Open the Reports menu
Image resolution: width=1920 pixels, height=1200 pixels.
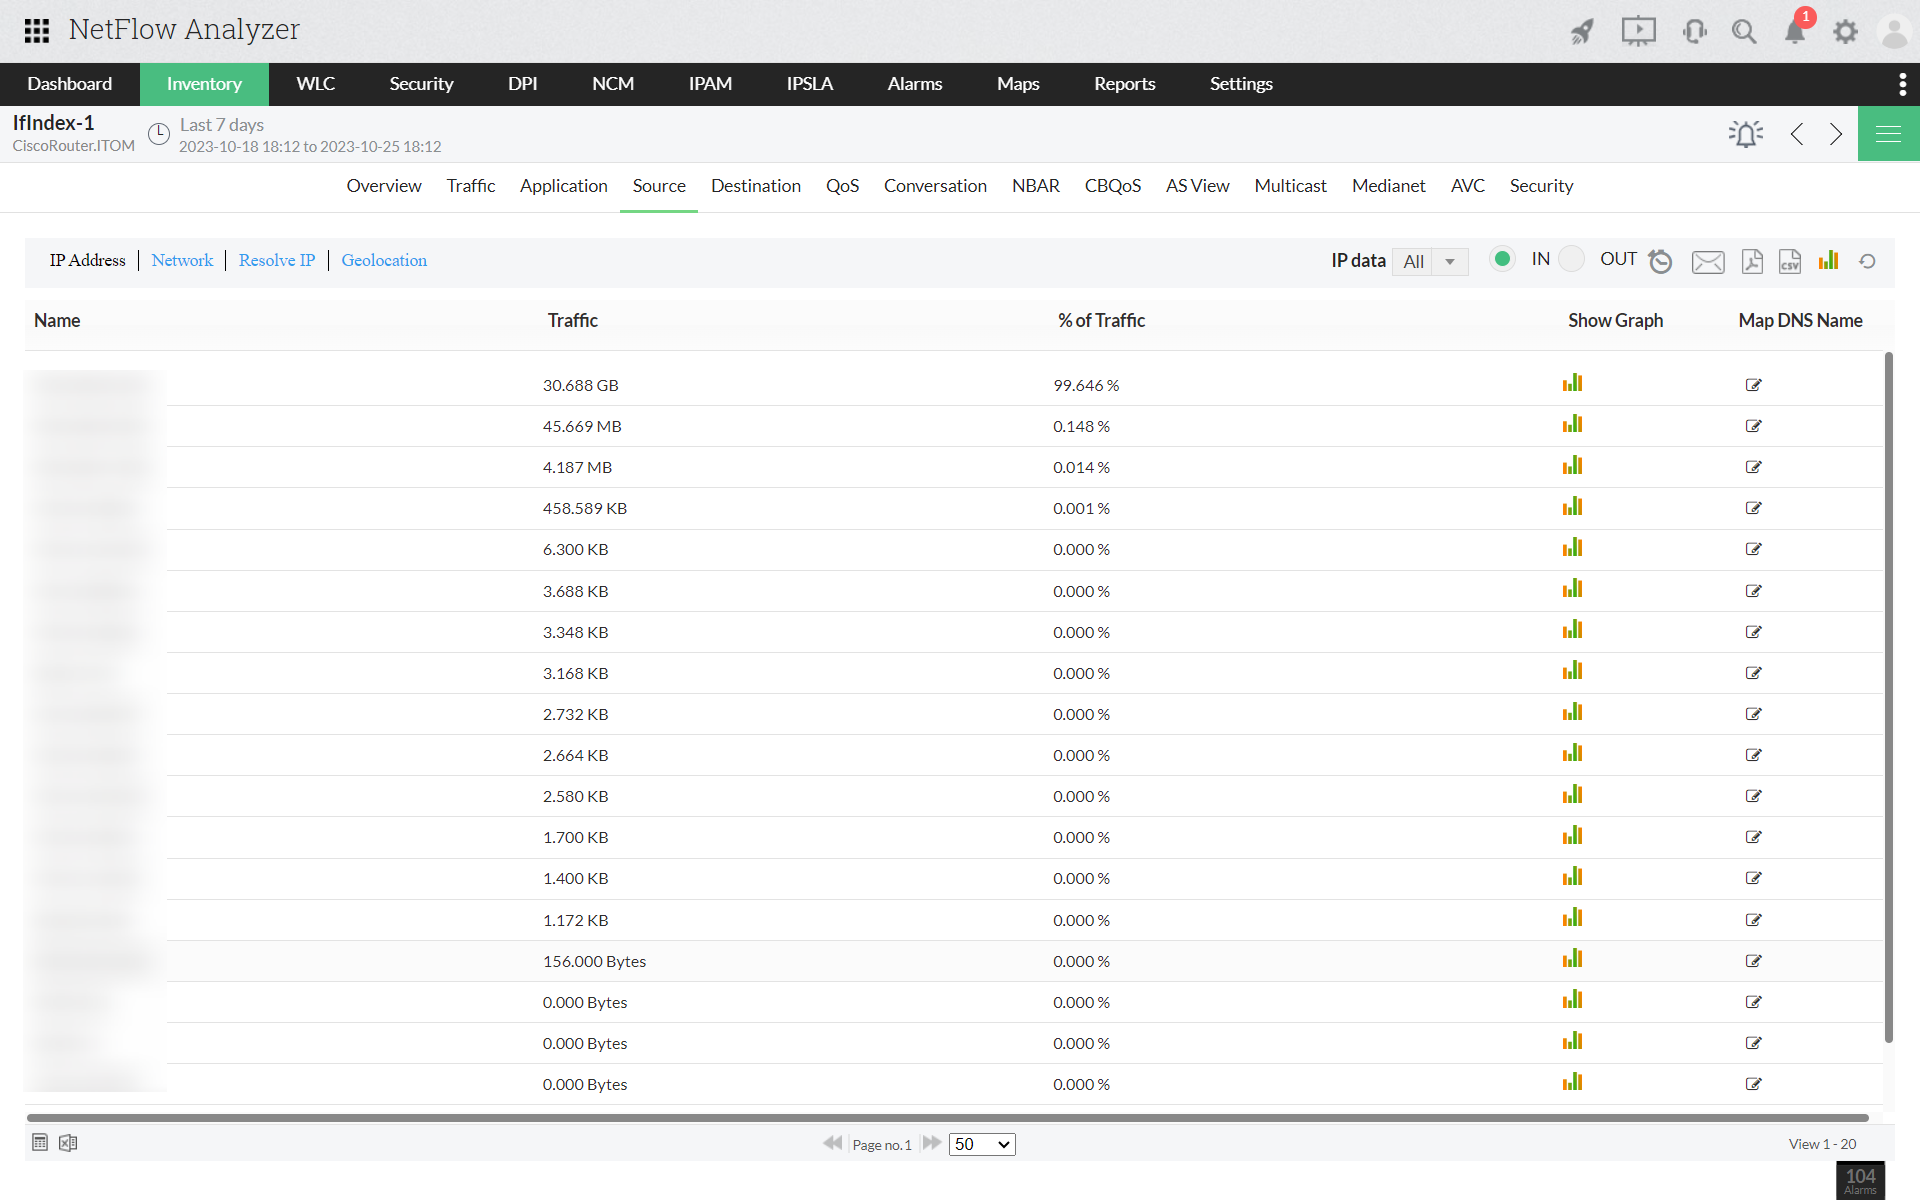(1124, 84)
